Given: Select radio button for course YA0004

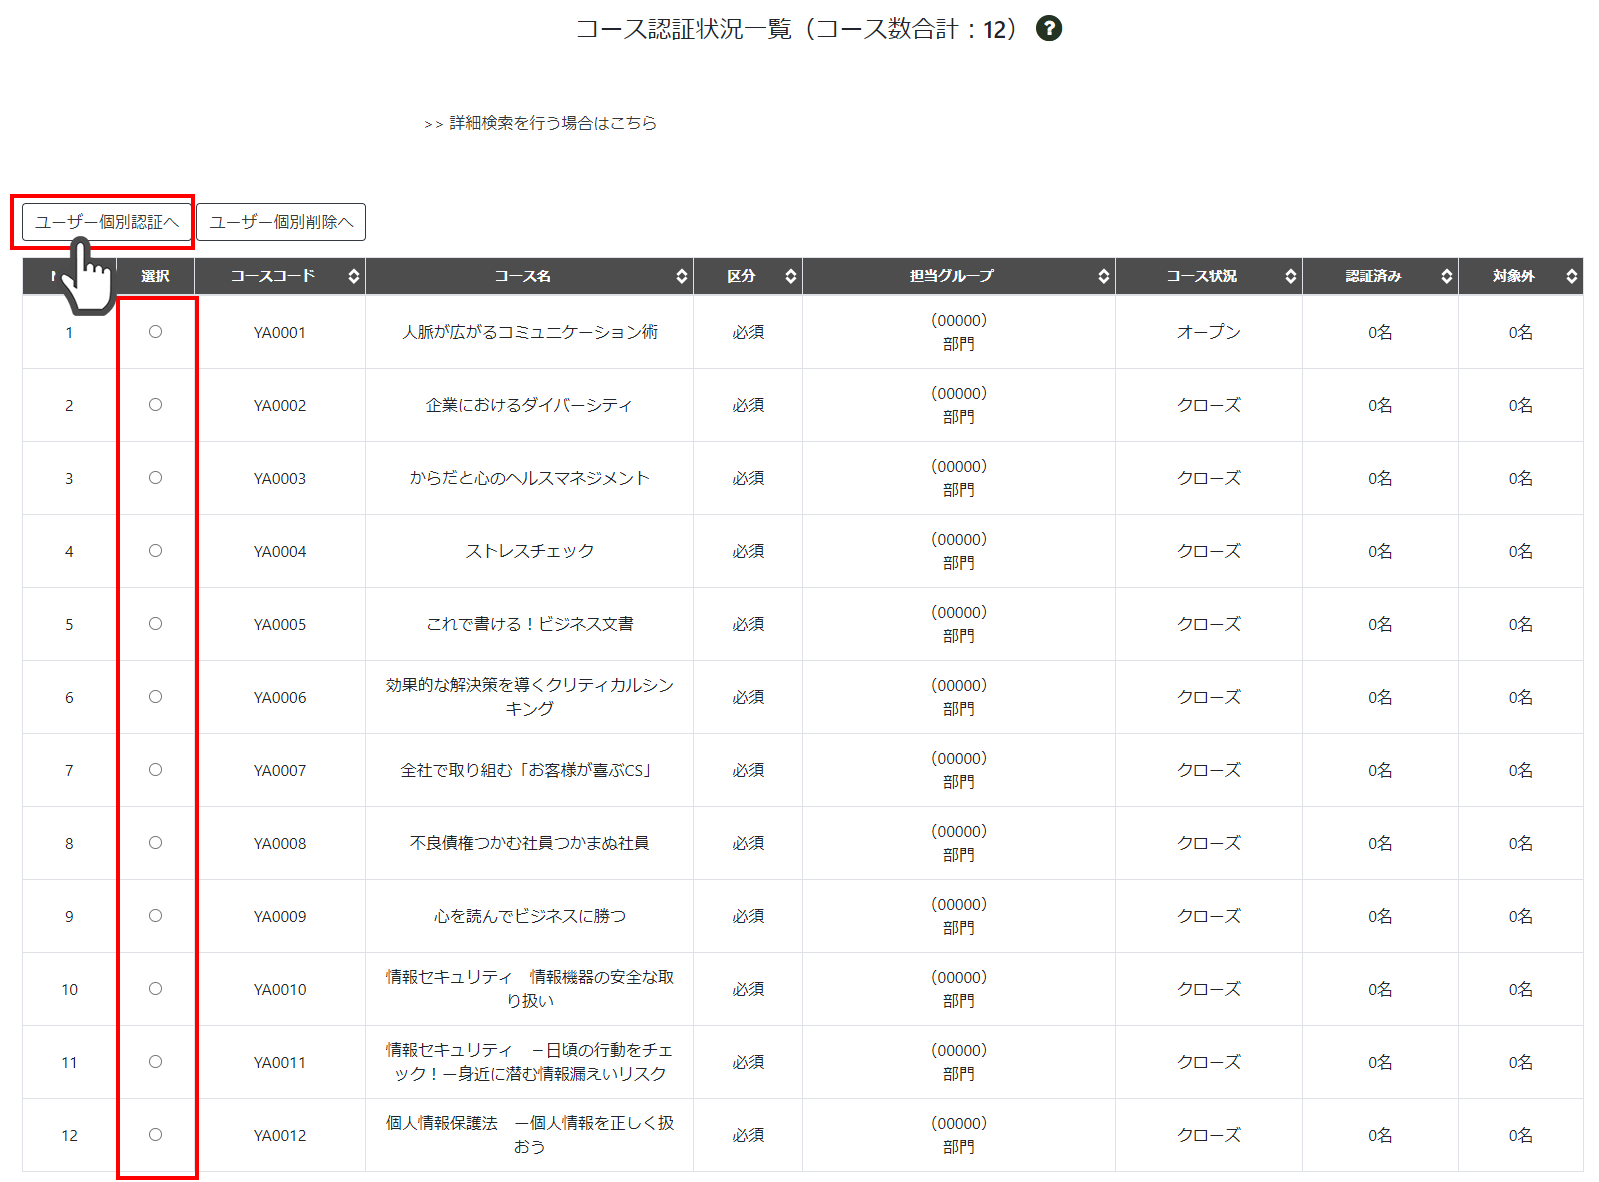Looking at the screenshot, I should (155, 551).
